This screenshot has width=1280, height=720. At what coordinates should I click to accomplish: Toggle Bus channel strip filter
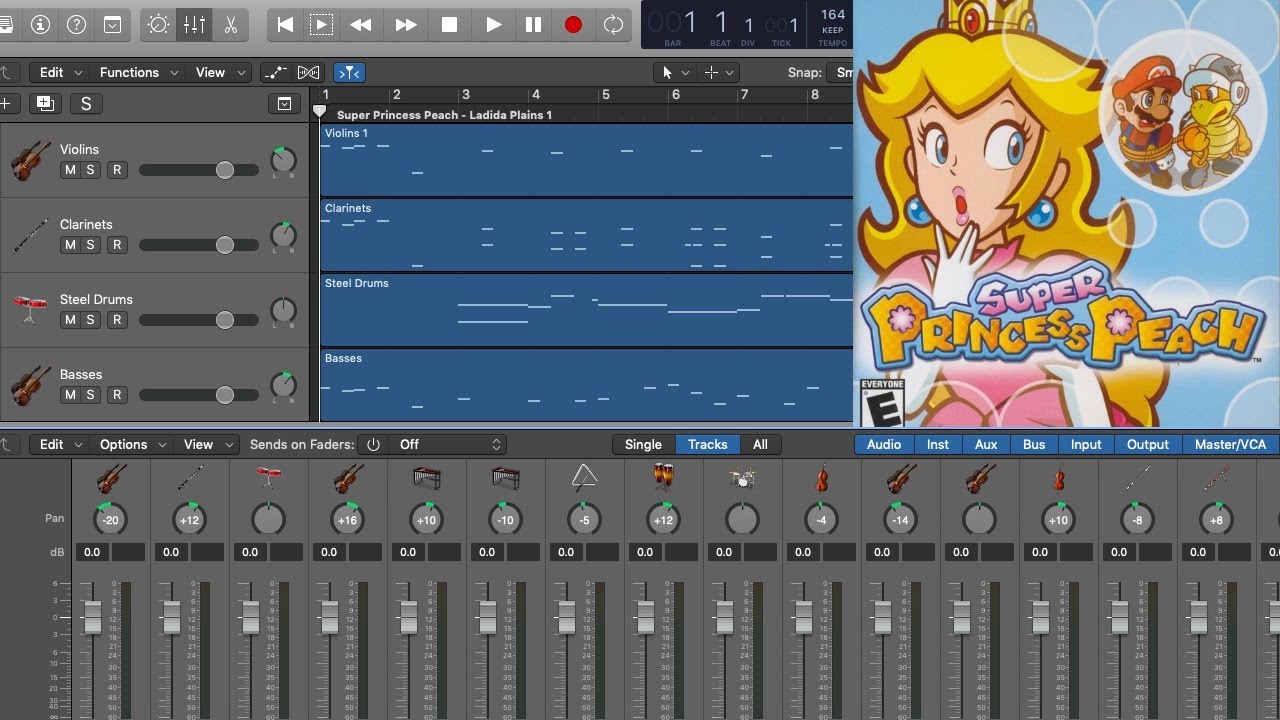[x=1034, y=444]
